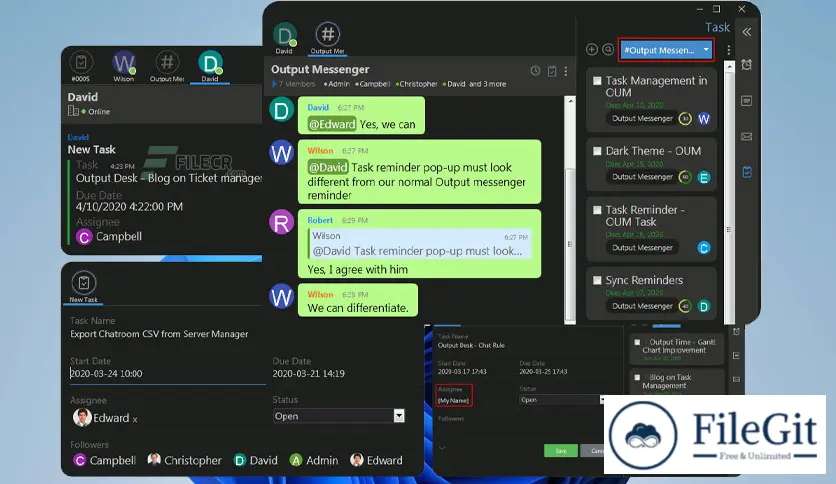Switch to the Wilson chat tab
The width and height of the screenshot is (836, 484).
(124, 64)
